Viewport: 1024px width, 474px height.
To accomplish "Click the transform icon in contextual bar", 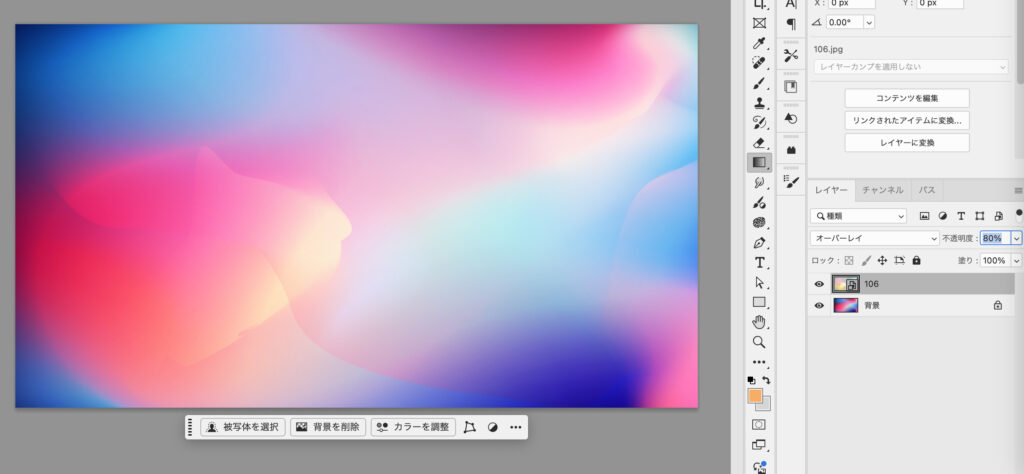I will tap(470, 427).
